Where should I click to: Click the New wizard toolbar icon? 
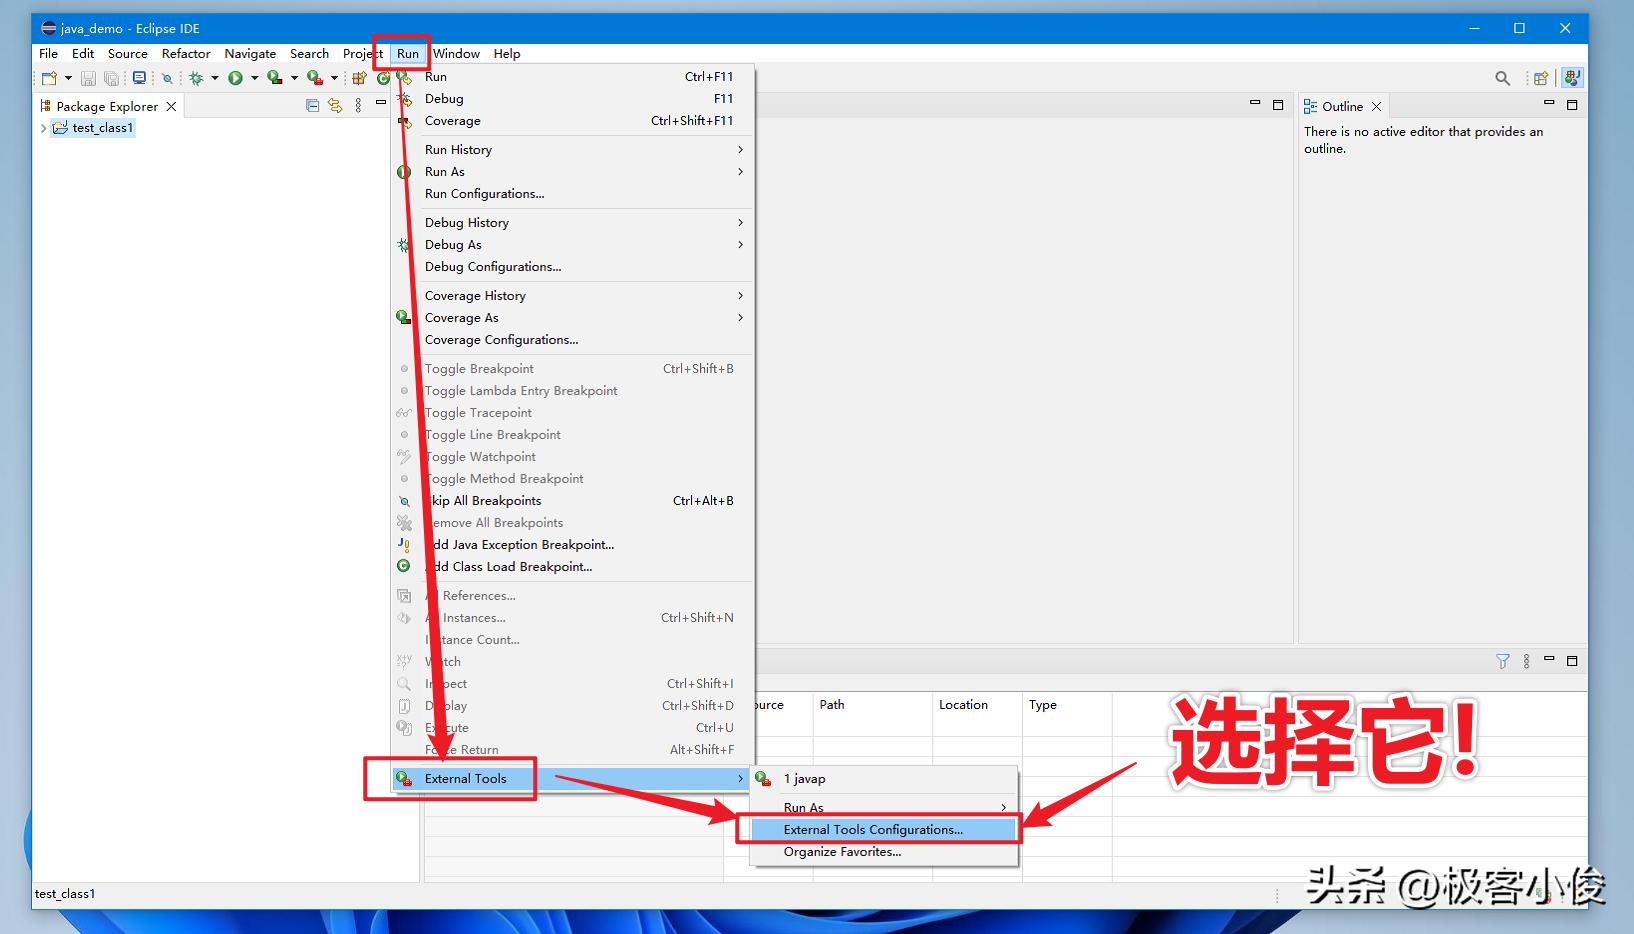point(49,78)
